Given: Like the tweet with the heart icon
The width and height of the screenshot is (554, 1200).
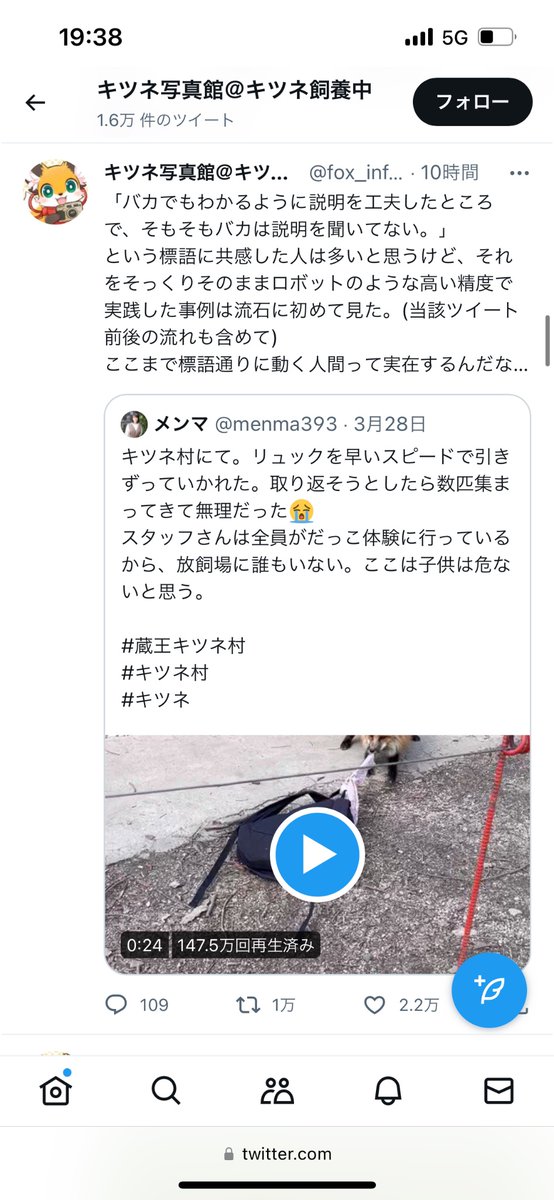Looking at the screenshot, I should point(374,1005).
